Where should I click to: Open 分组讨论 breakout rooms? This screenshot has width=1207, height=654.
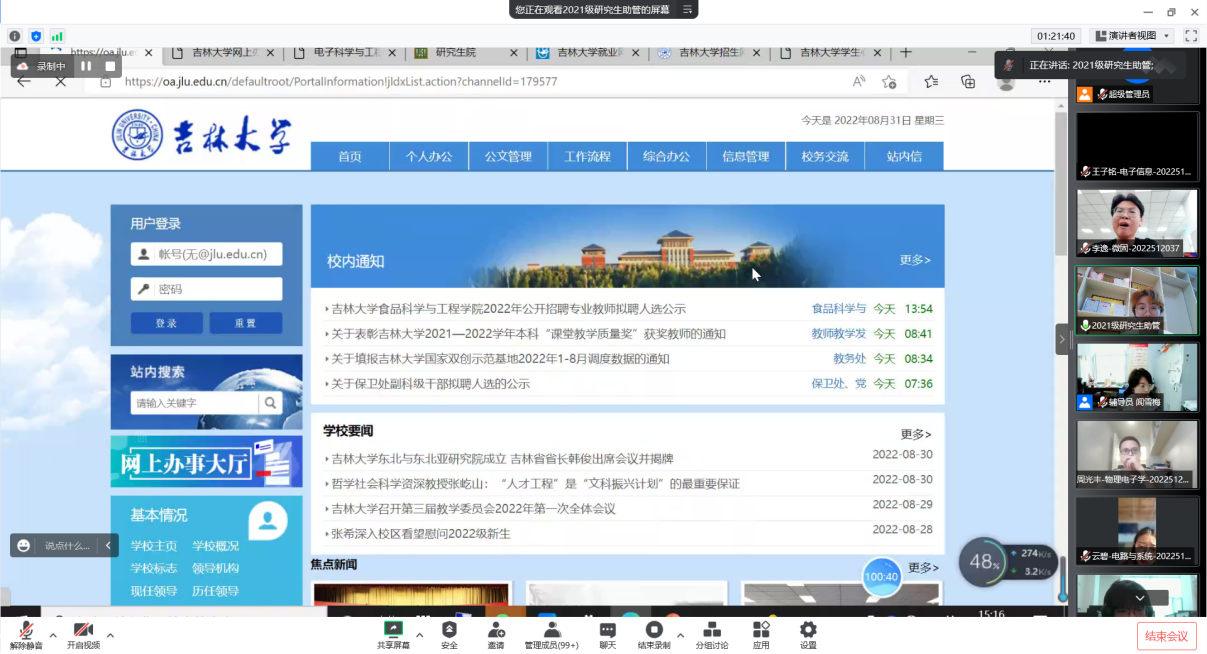[x=712, y=630]
